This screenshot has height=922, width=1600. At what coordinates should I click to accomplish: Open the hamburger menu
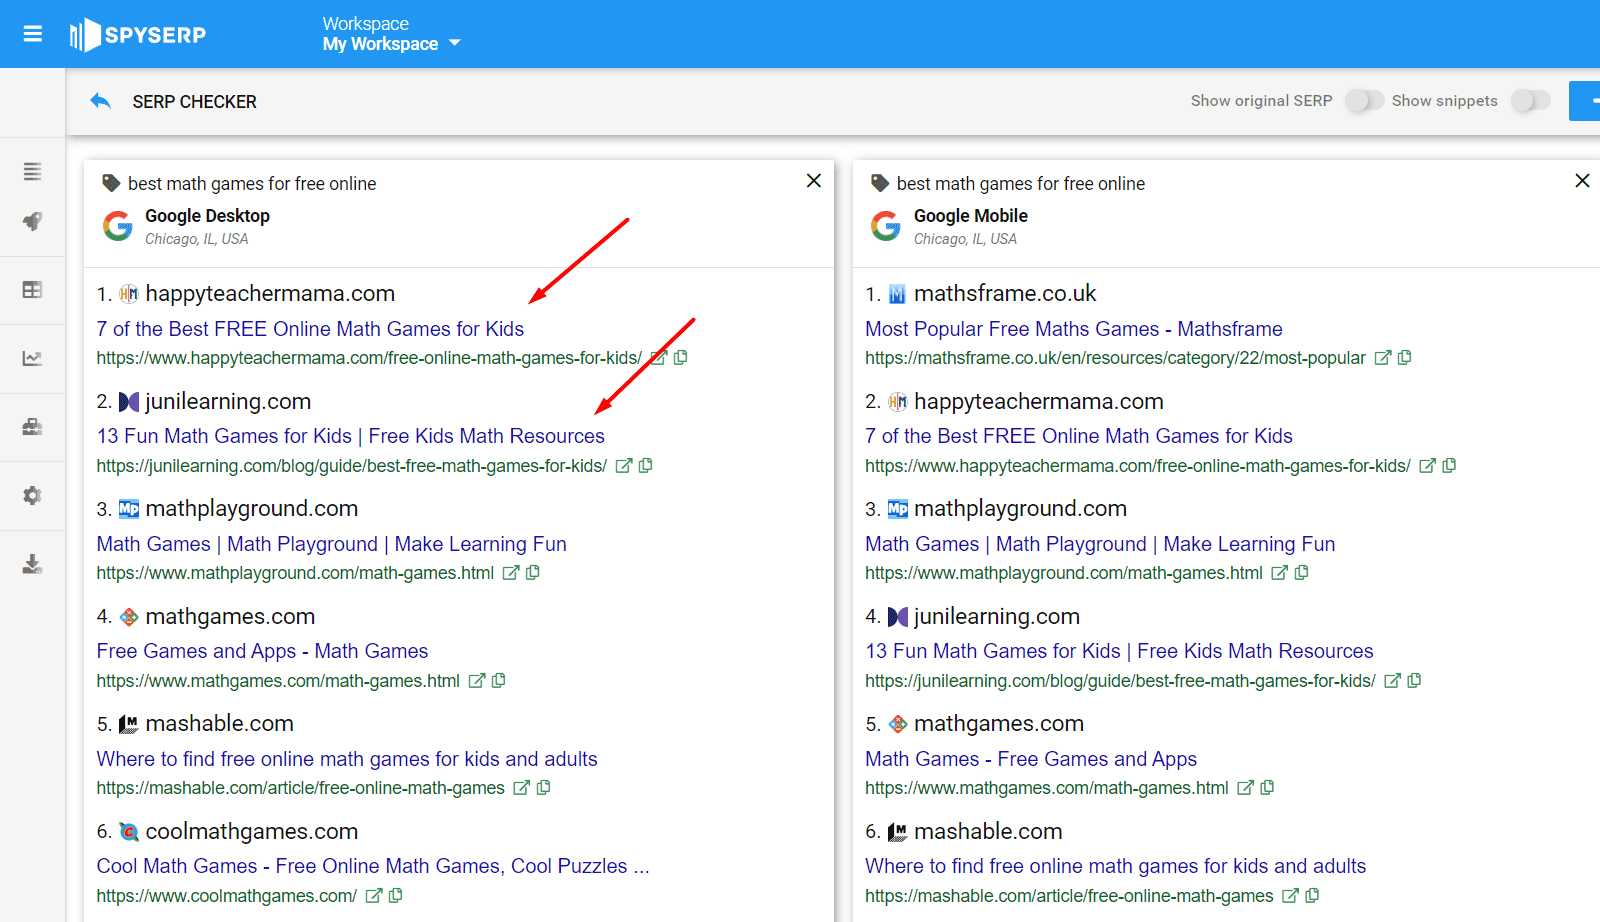(33, 34)
